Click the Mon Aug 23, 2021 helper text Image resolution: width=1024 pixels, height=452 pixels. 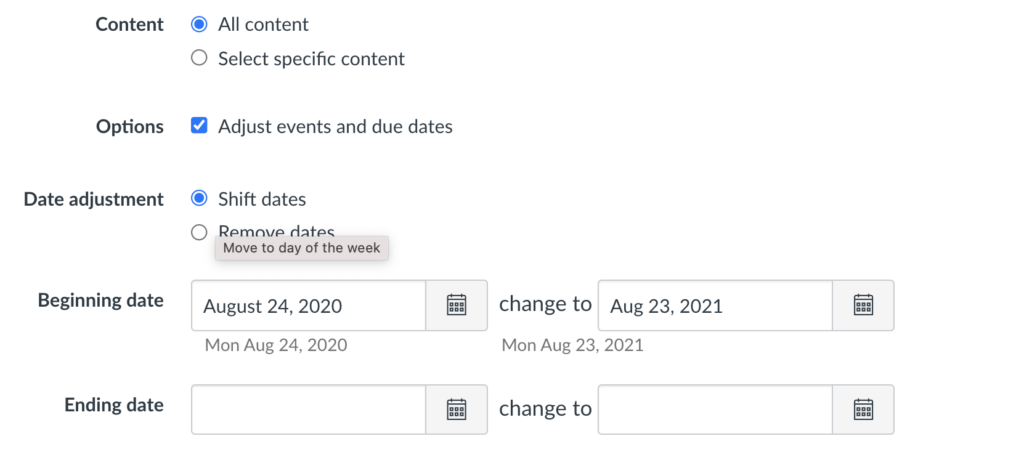pos(572,345)
